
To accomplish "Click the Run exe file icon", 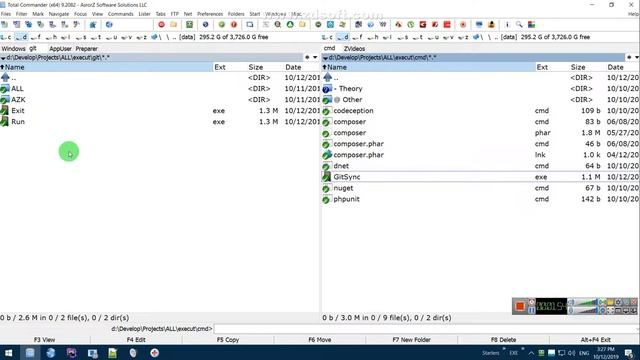I will point(4,122).
